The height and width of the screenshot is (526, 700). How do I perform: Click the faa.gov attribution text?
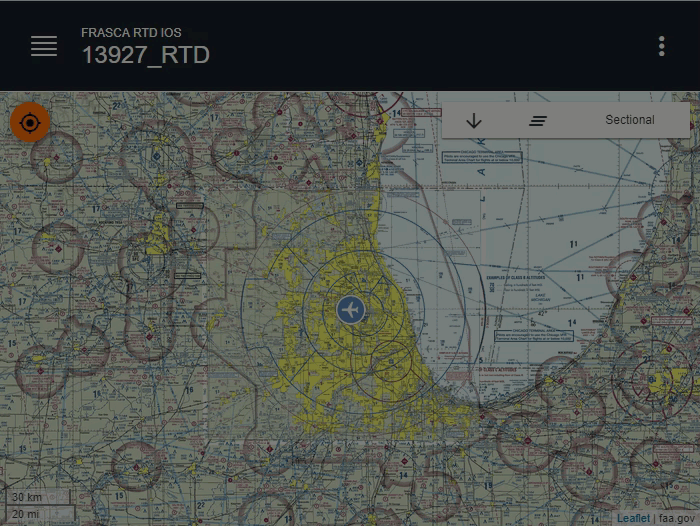[x=677, y=518]
